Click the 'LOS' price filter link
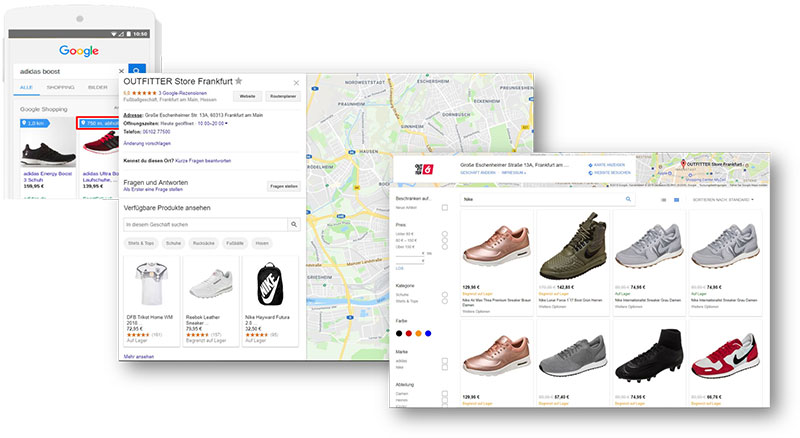Image resolution: width=800 pixels, height=438 pixels. click(399, 269)
